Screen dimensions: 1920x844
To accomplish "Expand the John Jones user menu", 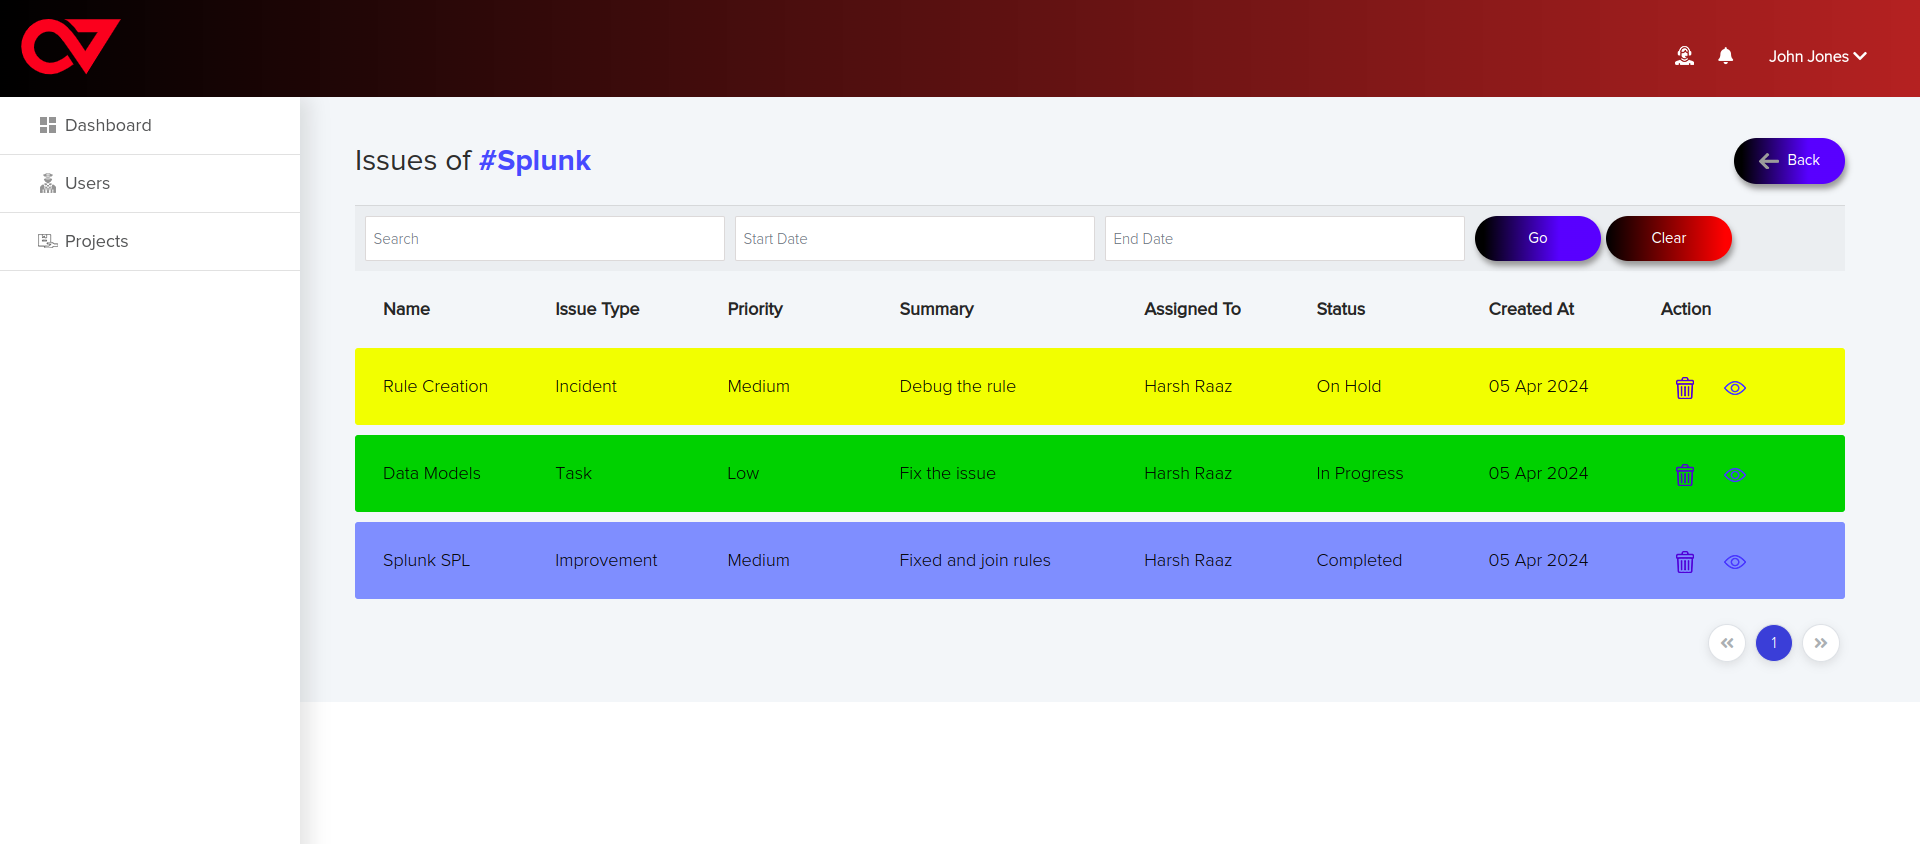I will click(x=1817, y=56).
